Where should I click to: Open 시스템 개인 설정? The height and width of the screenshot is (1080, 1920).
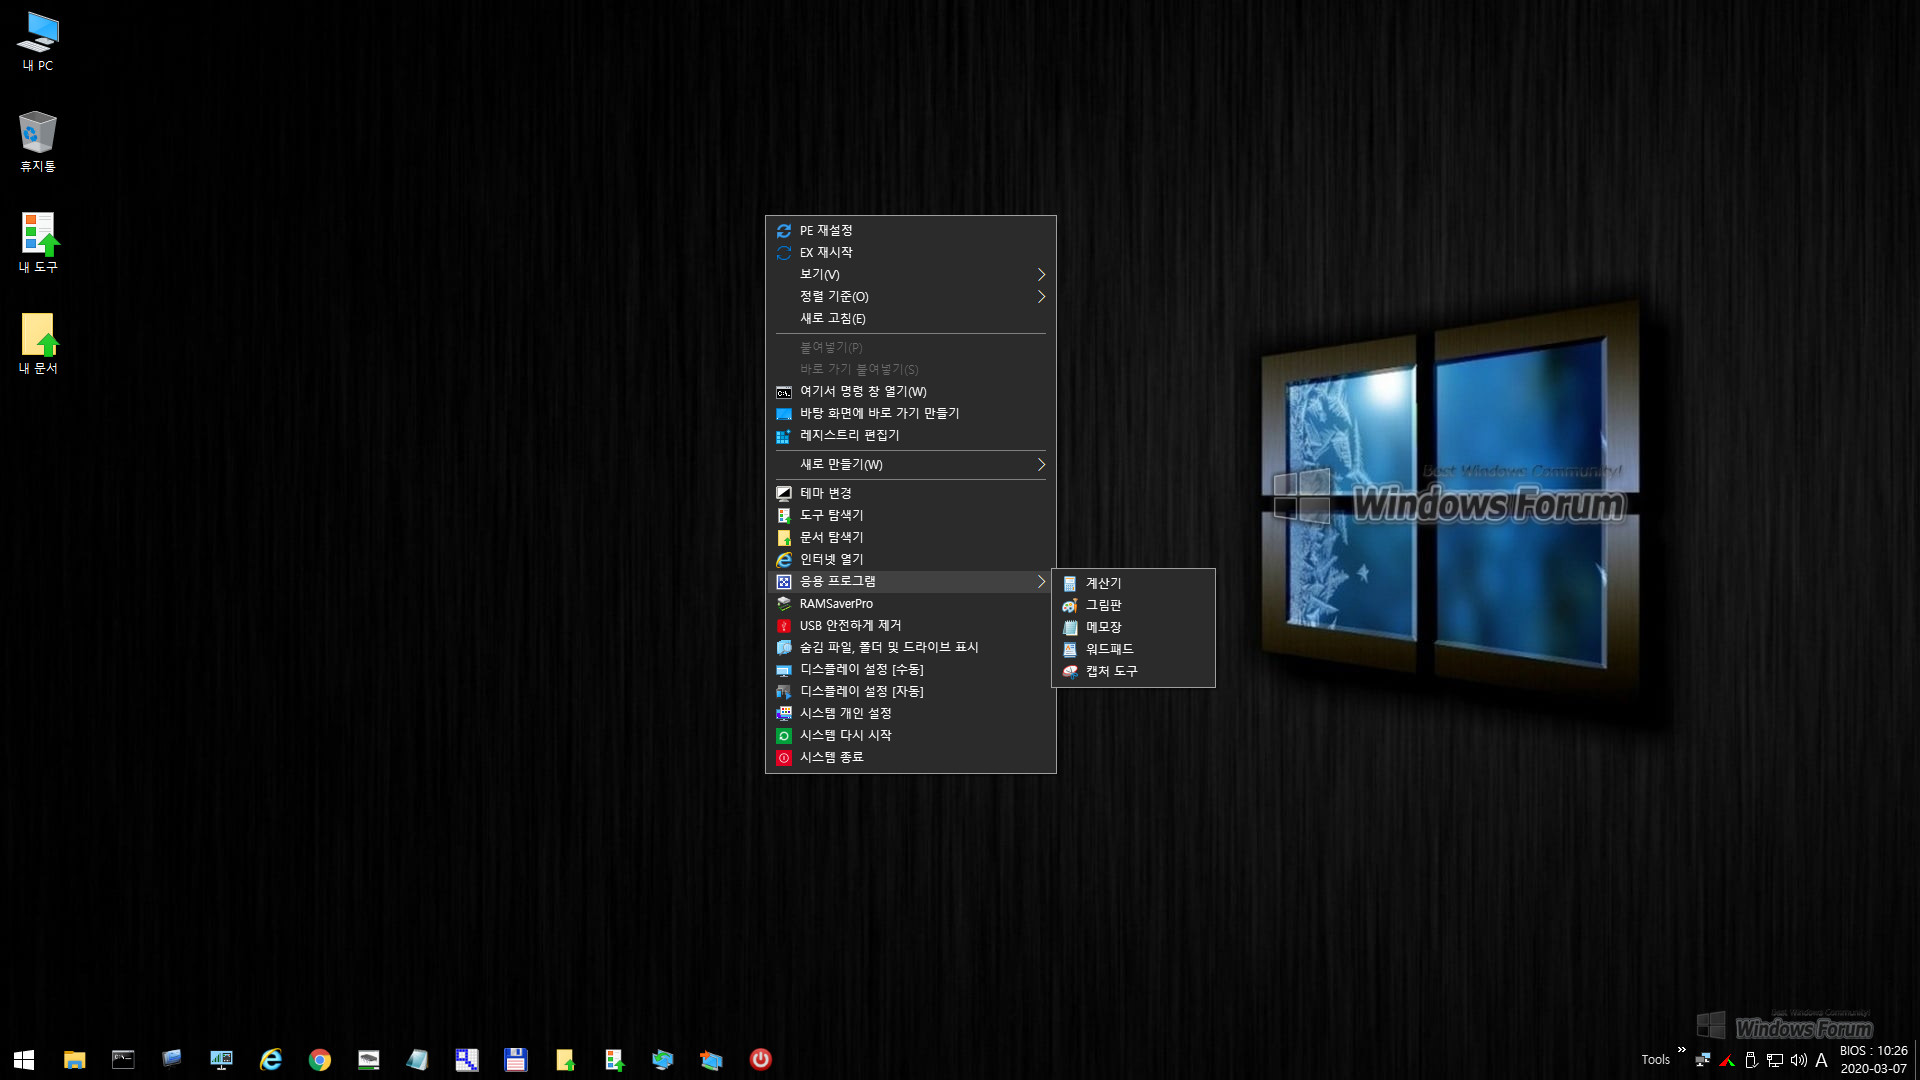[911, 713]
